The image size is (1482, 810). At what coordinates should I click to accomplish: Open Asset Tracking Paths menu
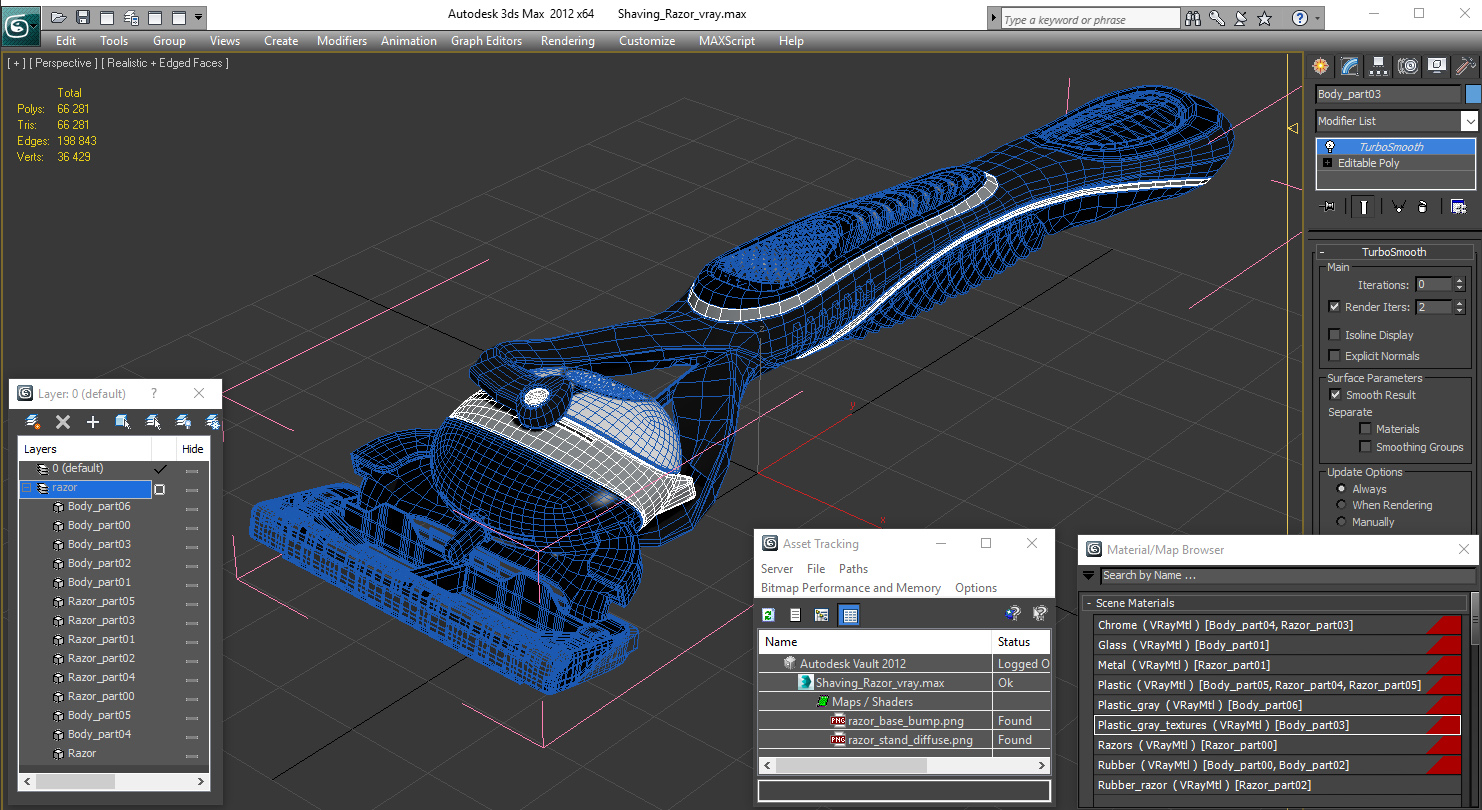pos(853,568)
